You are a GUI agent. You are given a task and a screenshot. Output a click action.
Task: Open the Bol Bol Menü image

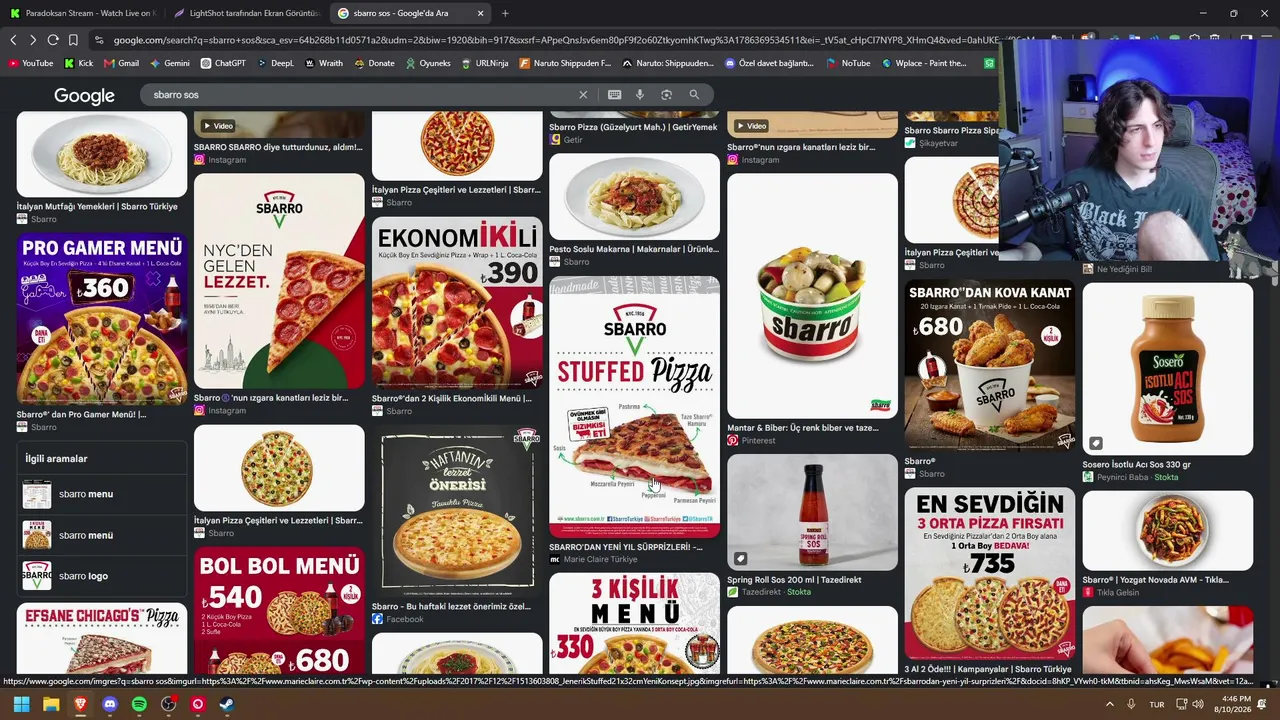tap(279, 611)
